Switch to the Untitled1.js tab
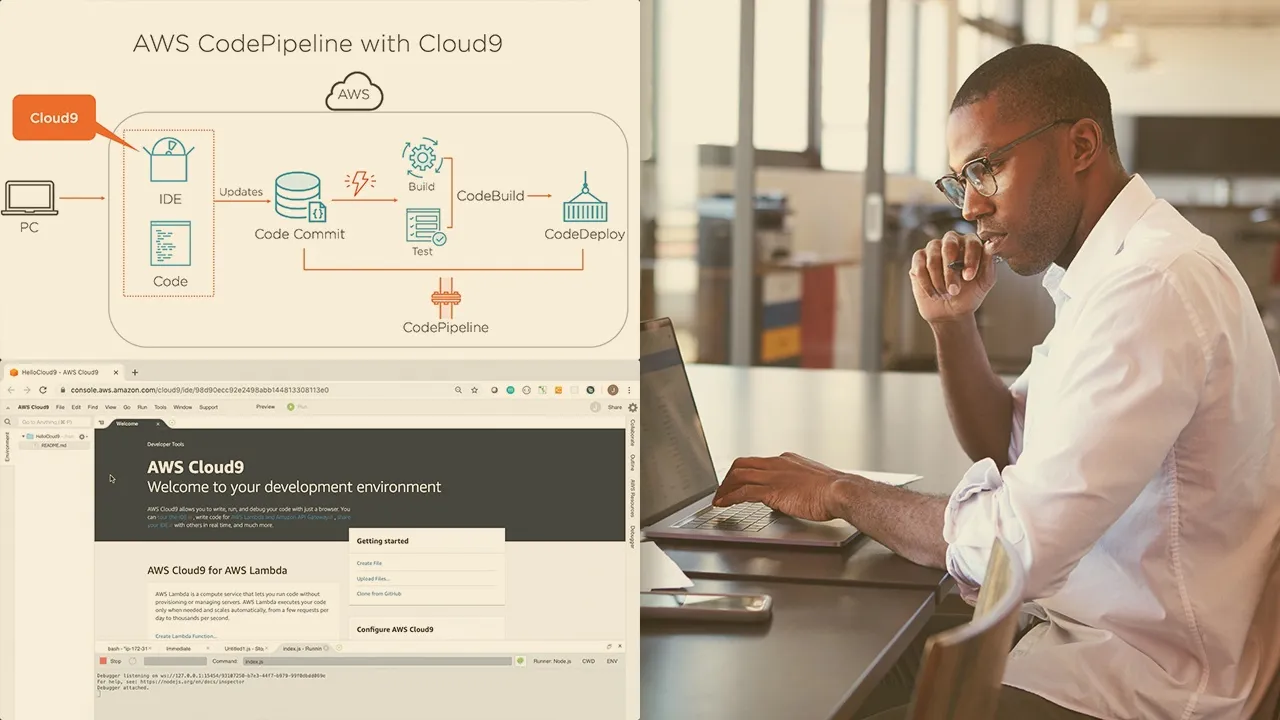Viewport: 1280px width, 720px height. [244, 648]
